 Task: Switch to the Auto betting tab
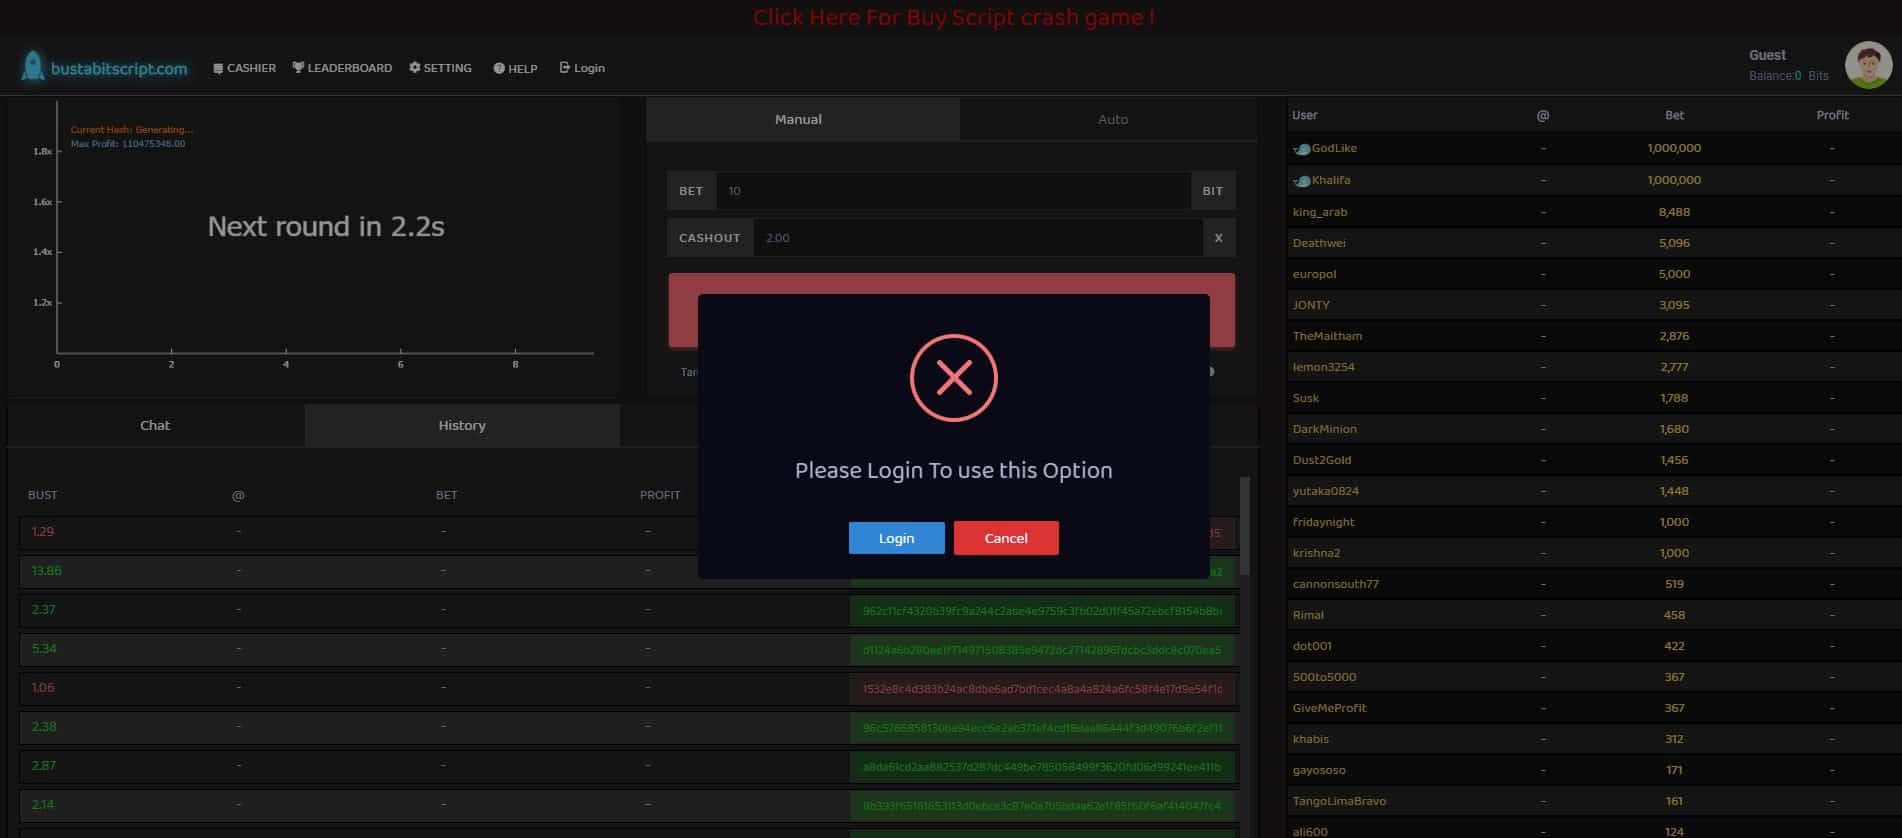point(1108,119)
